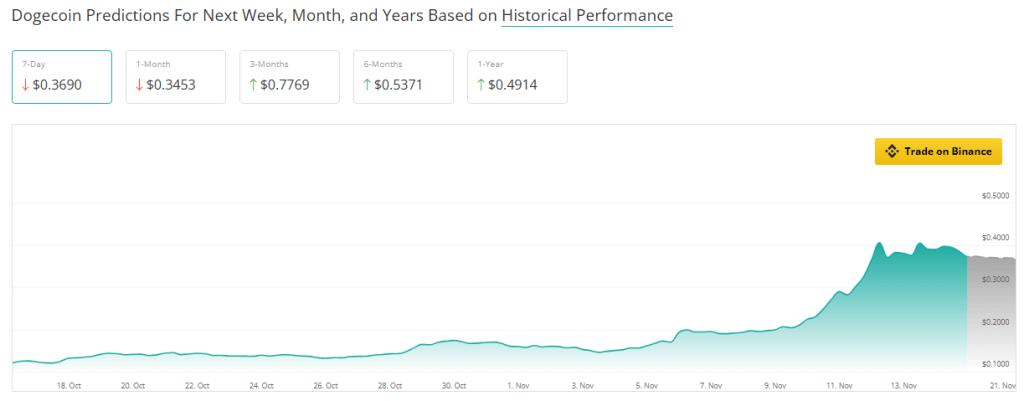The height and width of the screenshot is (401, 1024).
Task: Click the down arrow beside $0.3690
Action: coord(26,85)
